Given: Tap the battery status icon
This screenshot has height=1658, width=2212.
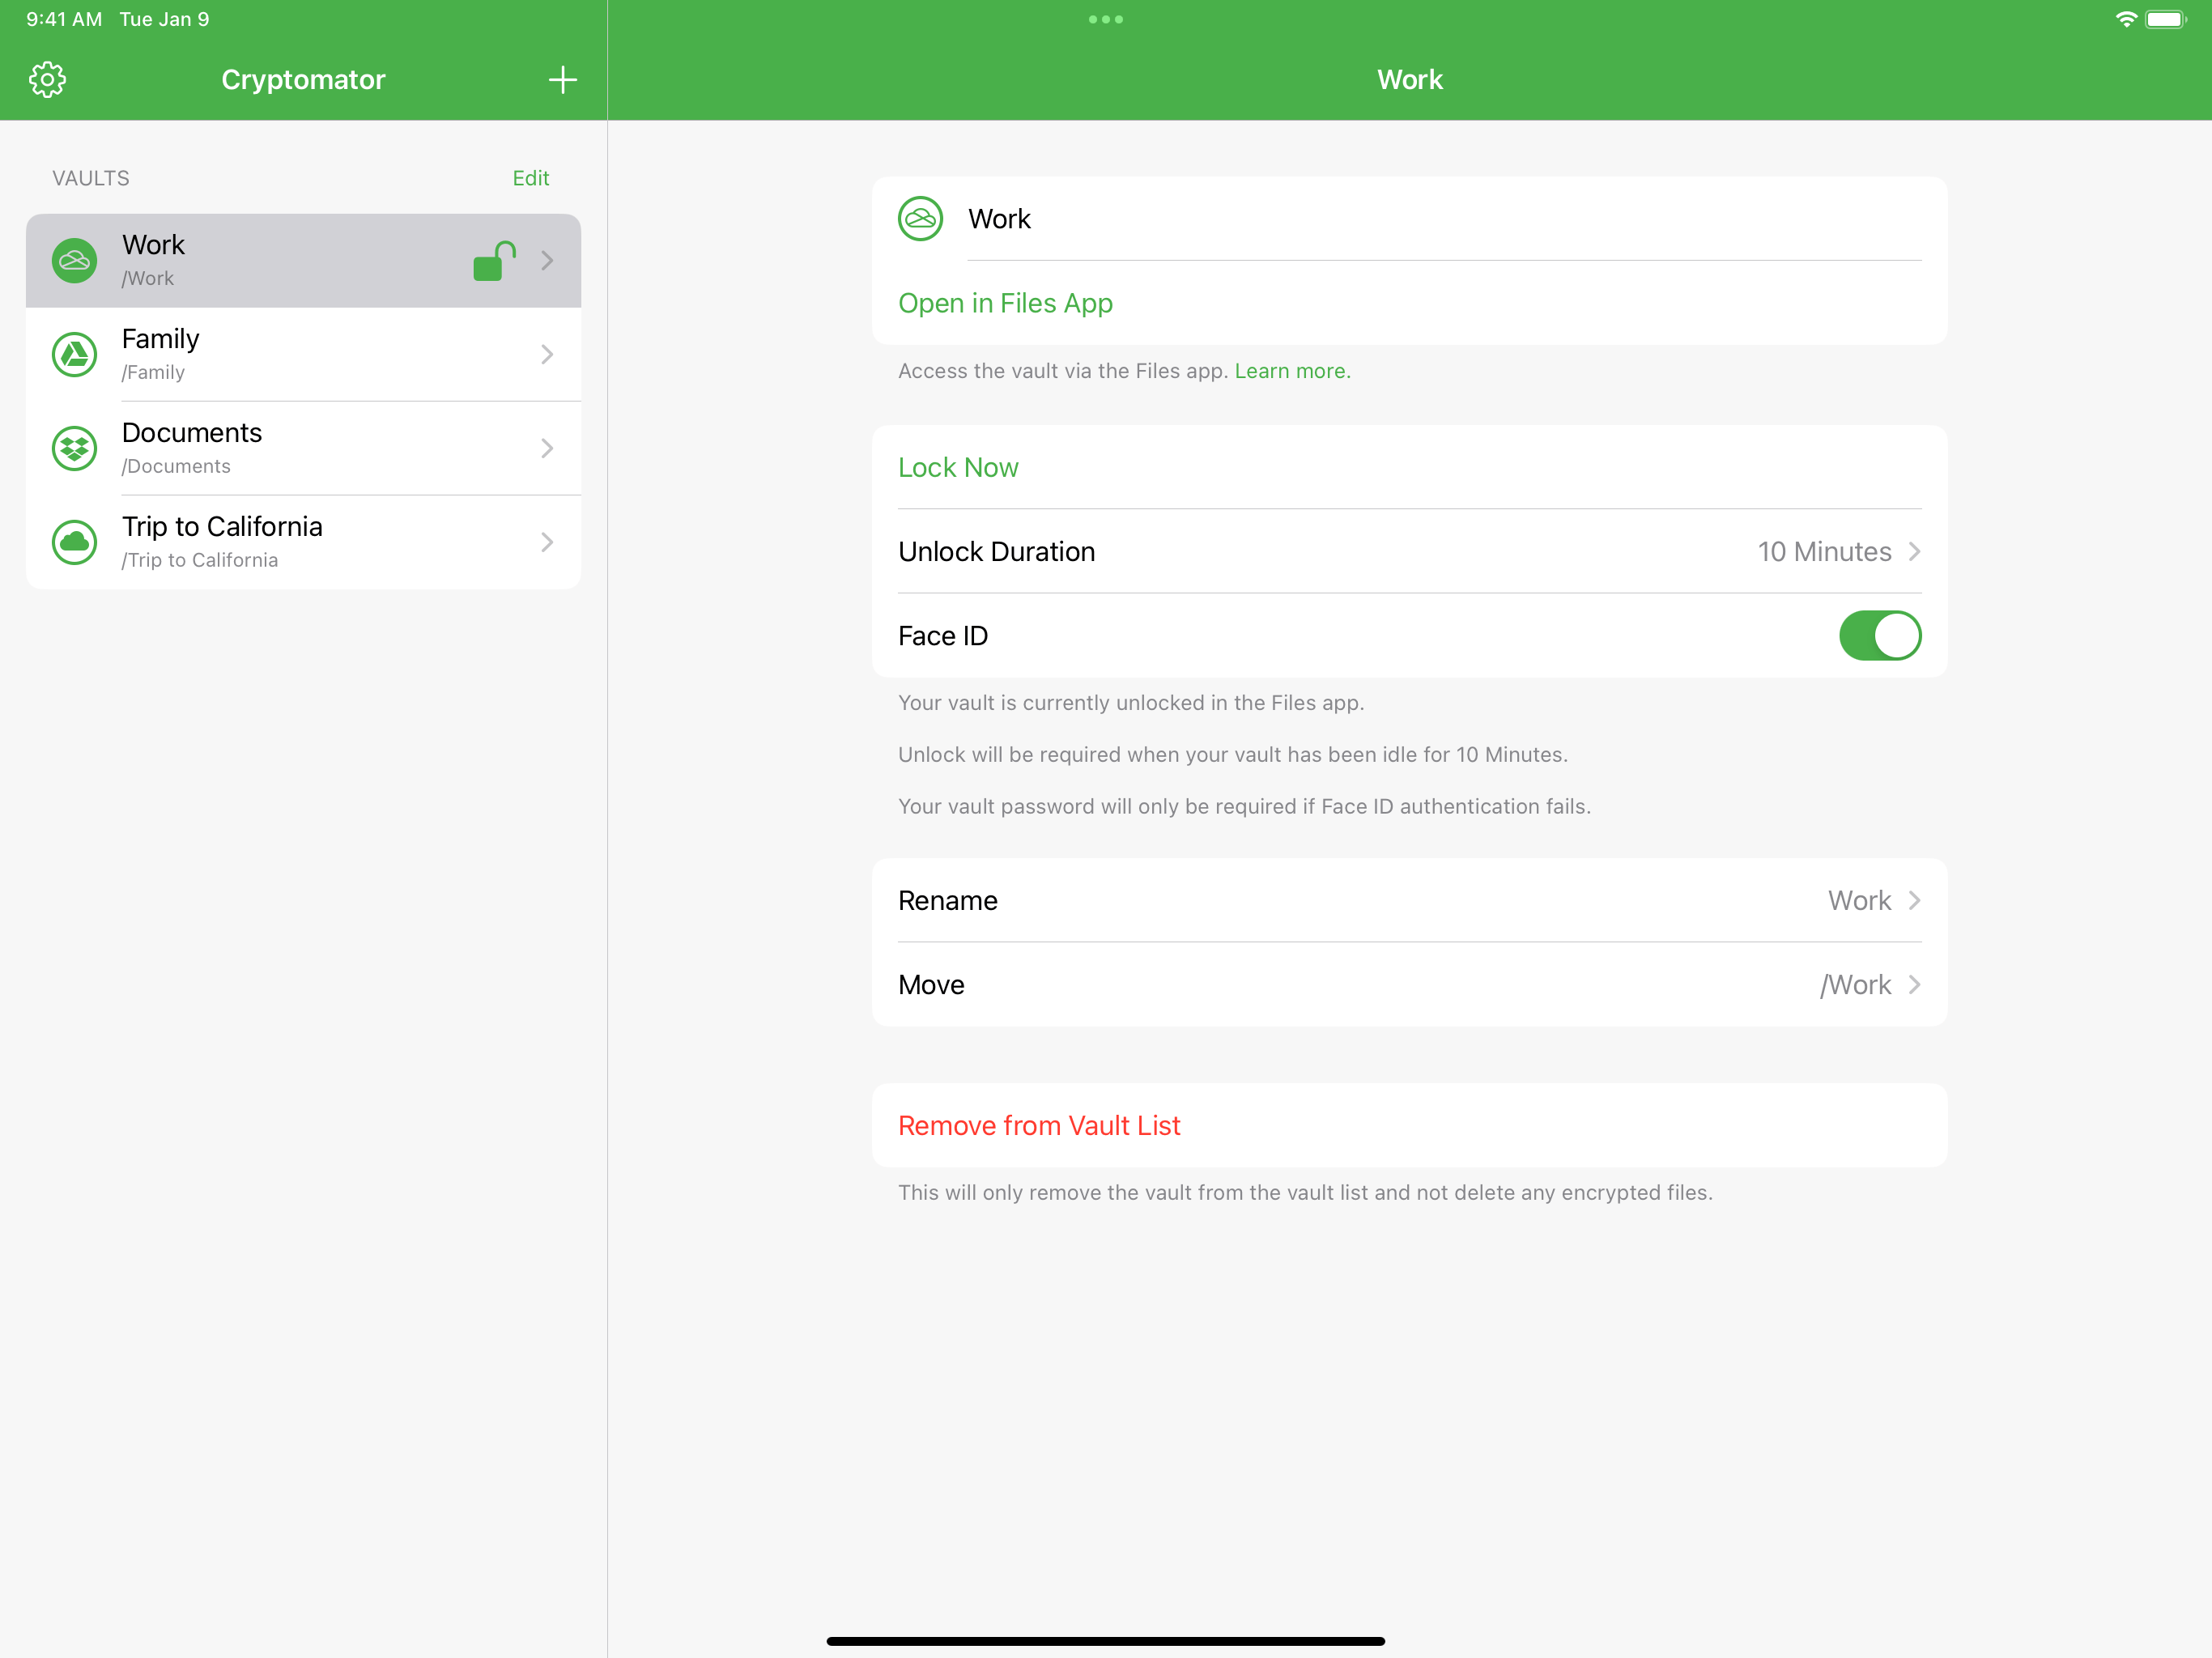Looking at the screenshot, I should click(x=2166, y=19).
